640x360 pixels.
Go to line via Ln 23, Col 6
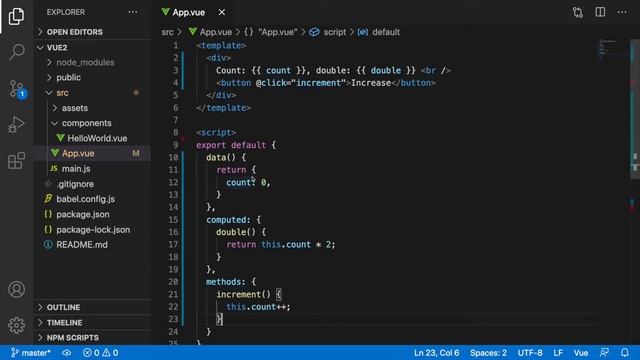[436, 353]
